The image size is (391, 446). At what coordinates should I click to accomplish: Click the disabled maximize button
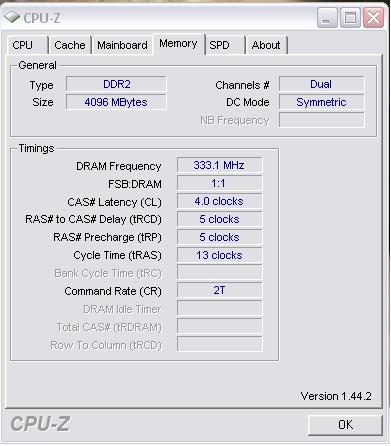(350, 18)
